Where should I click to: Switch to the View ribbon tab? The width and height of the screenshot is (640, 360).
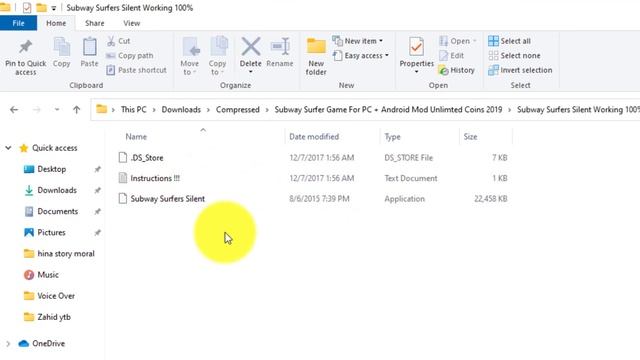(x=131, y=23)
